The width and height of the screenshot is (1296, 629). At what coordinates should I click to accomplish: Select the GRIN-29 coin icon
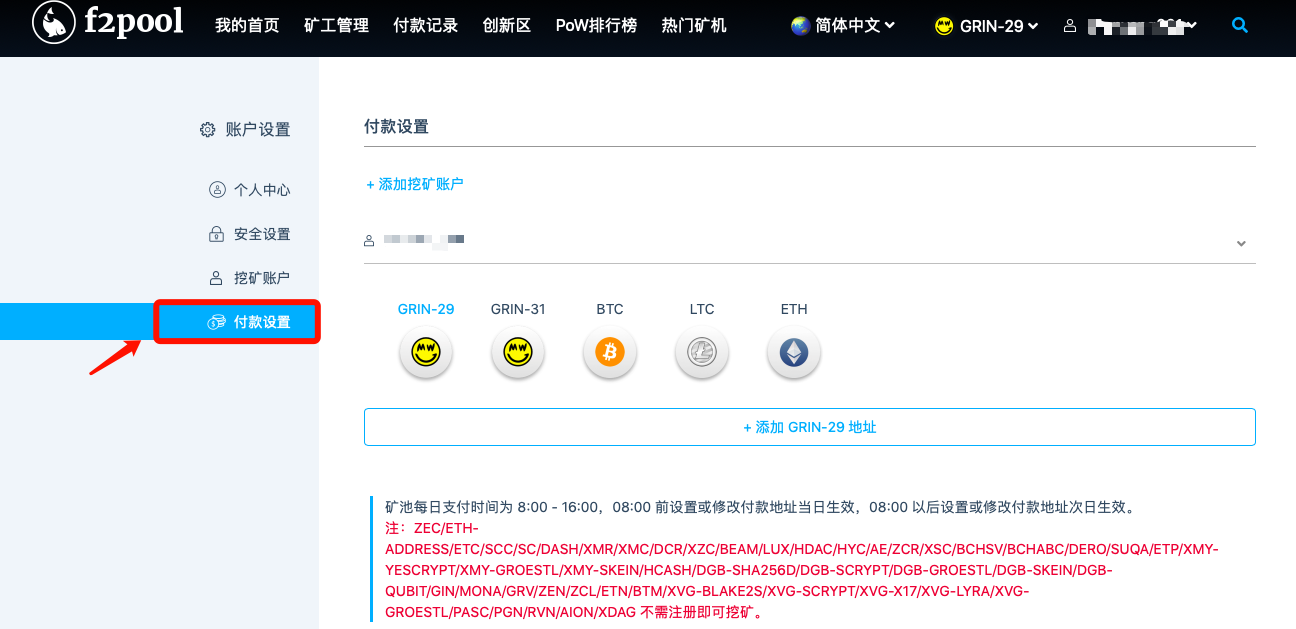tap(426, 352)
